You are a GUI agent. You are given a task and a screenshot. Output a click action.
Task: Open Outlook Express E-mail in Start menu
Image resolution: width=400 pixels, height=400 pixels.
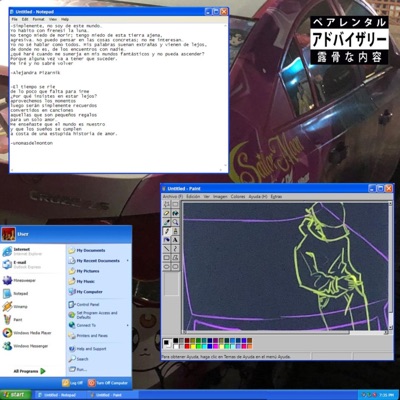click(23, 265)
